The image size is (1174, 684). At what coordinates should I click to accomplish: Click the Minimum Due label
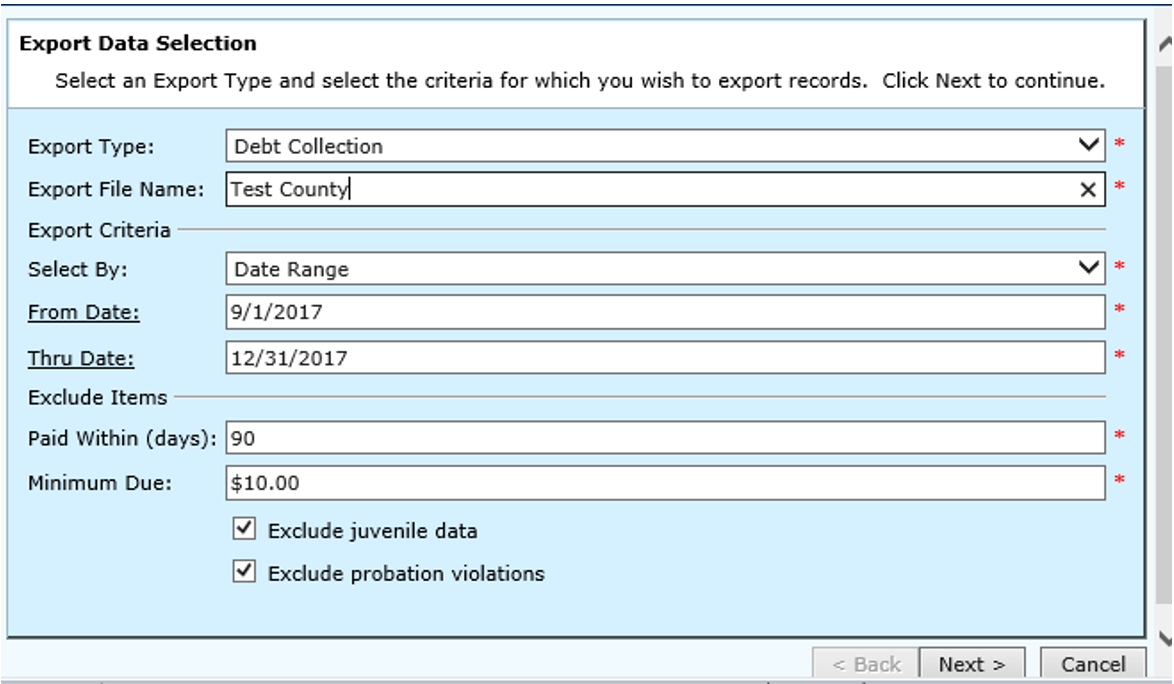[100, 483]
